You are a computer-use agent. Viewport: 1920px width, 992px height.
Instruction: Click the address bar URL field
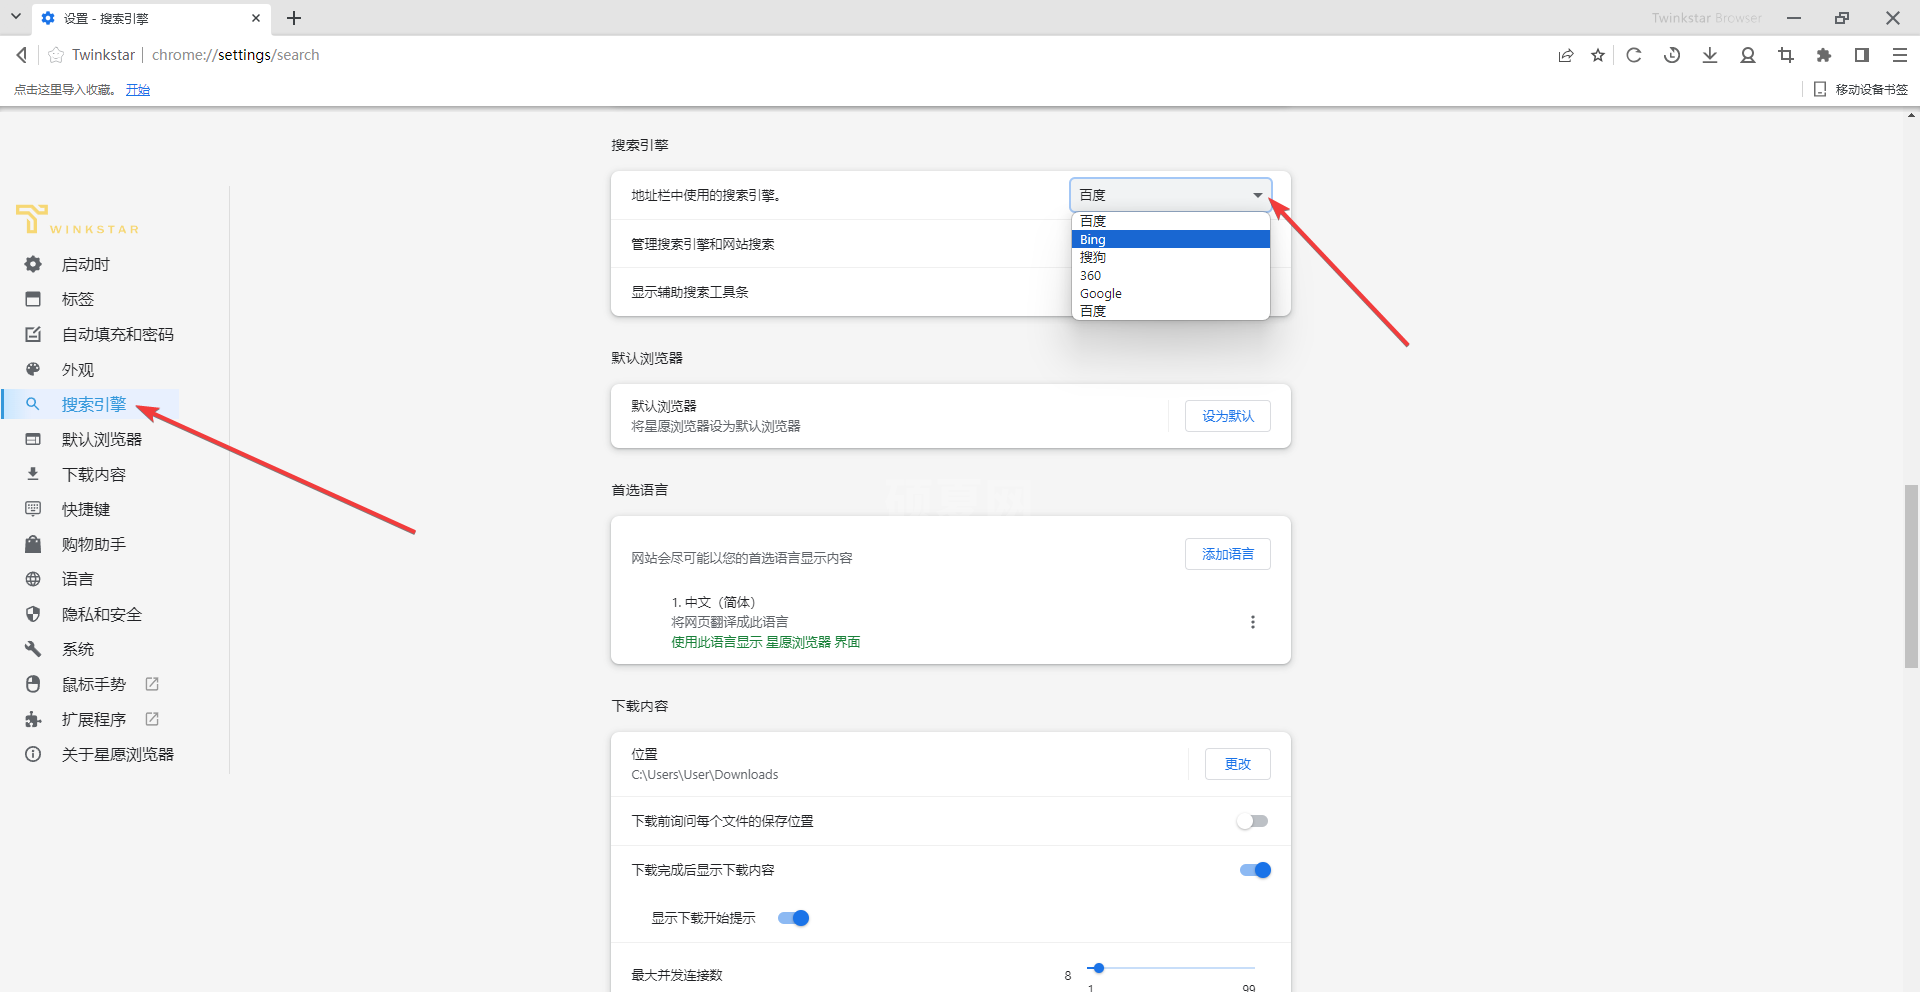click(235, 55)
